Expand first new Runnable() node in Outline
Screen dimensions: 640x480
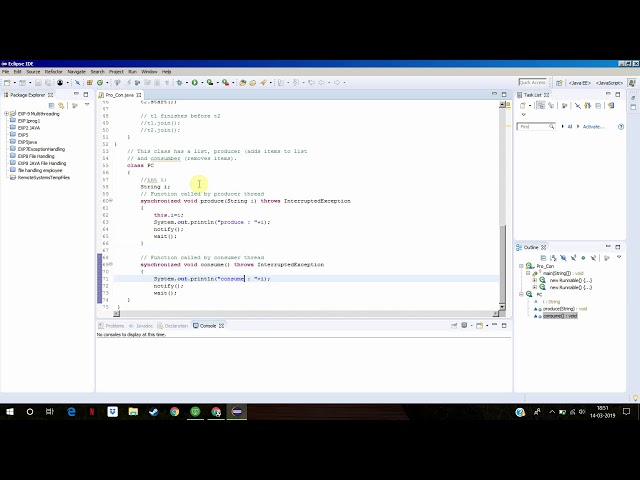coord(535,280)
